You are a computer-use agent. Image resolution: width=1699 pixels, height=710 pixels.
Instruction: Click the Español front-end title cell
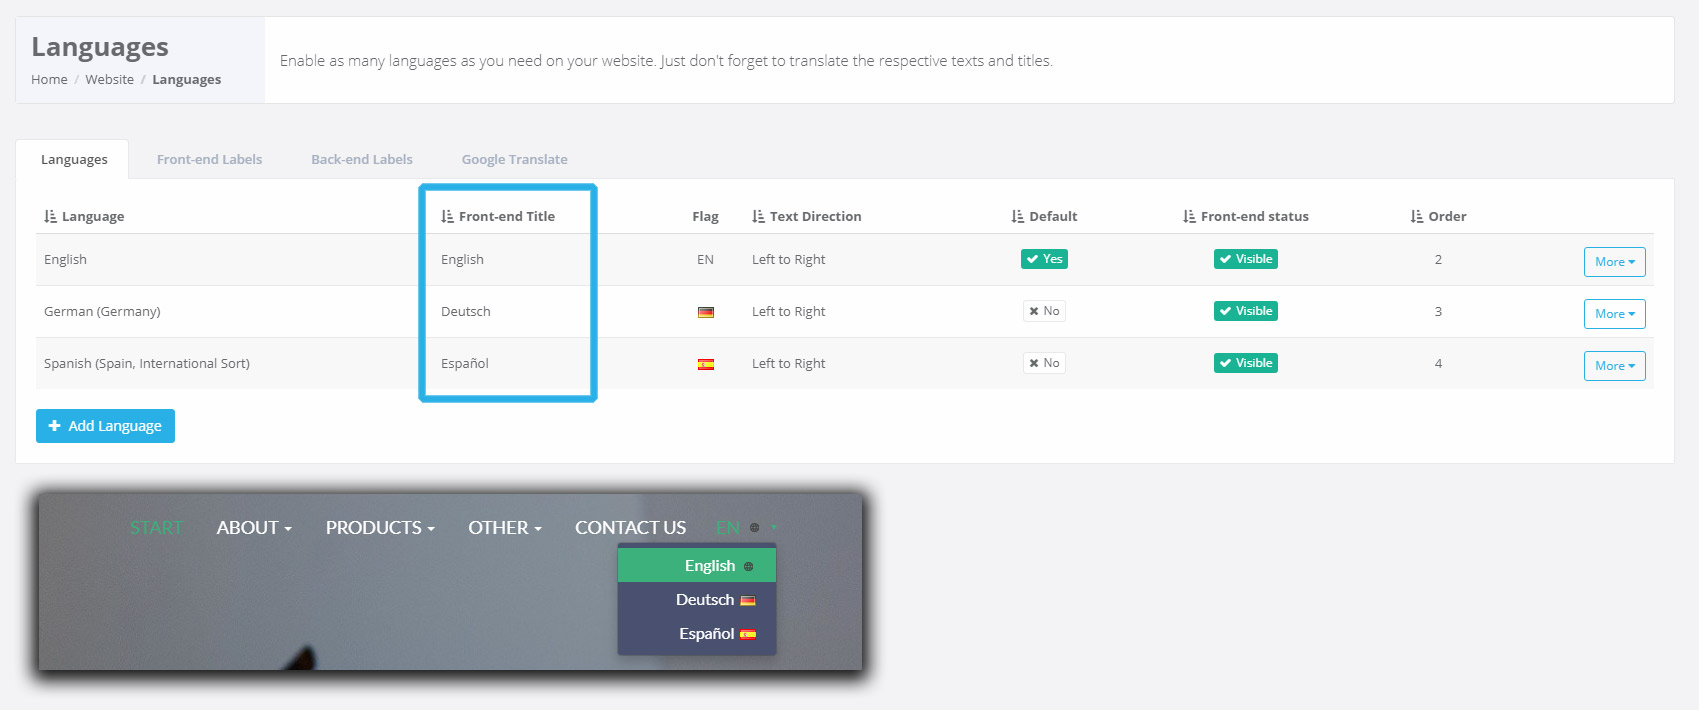click(465, 364)
